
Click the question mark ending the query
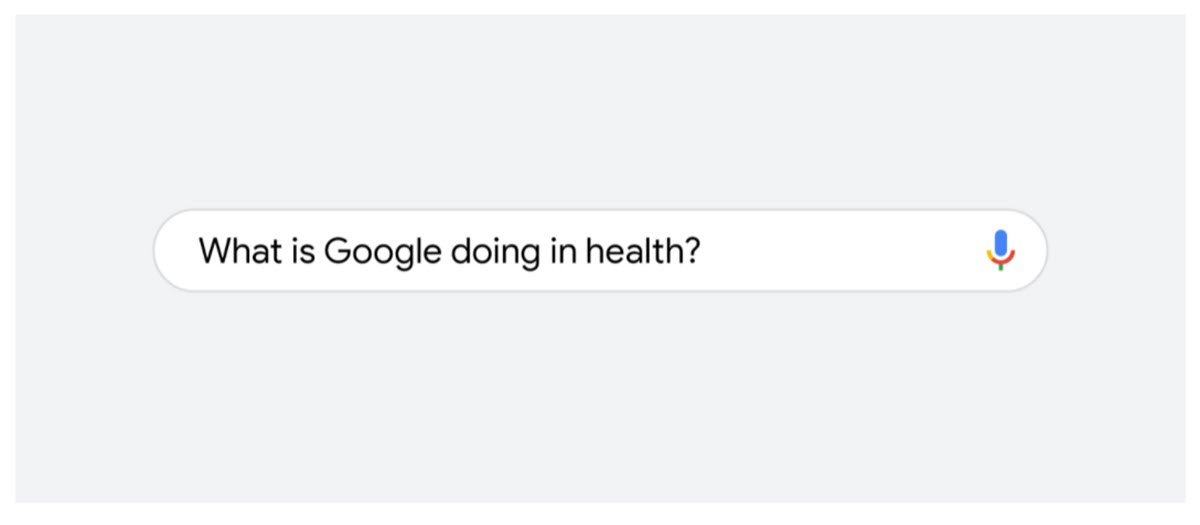coord(692,250)
